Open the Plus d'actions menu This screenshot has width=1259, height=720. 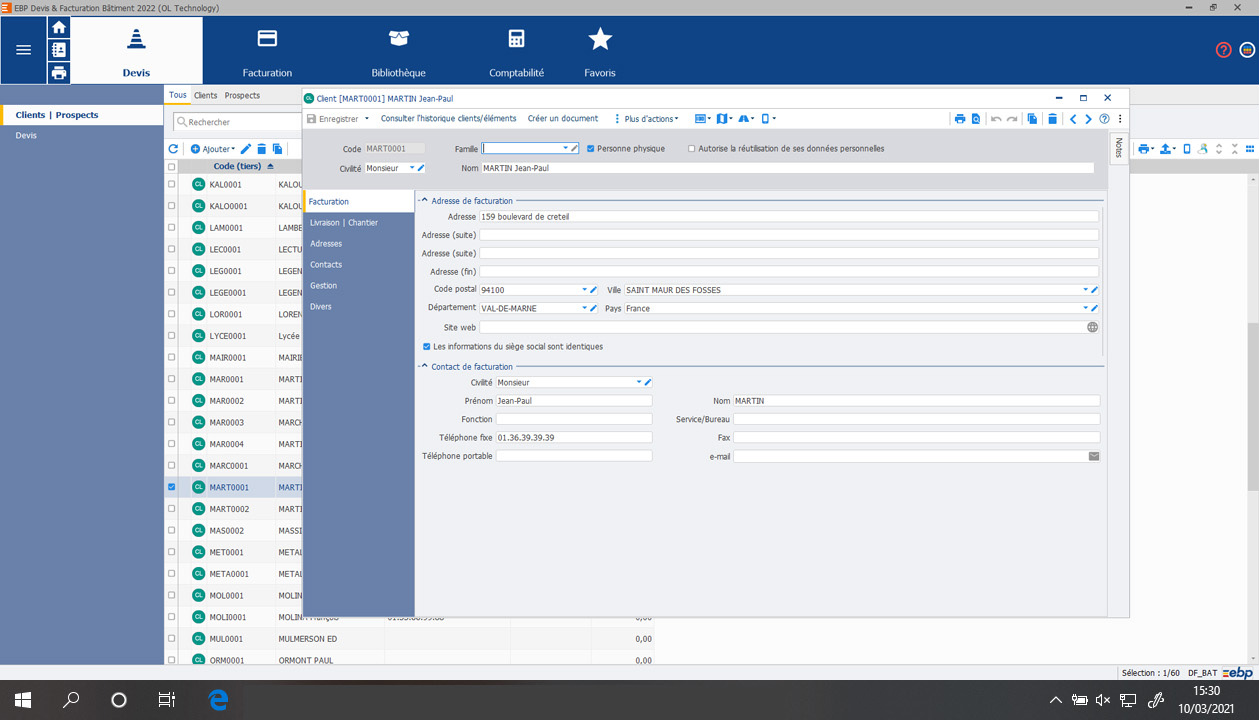[x=650, y=119]
